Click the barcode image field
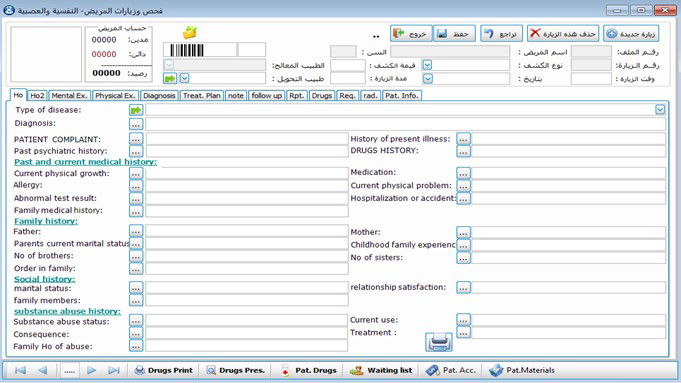This screenshot has height=383, width=681. [200, 50]
